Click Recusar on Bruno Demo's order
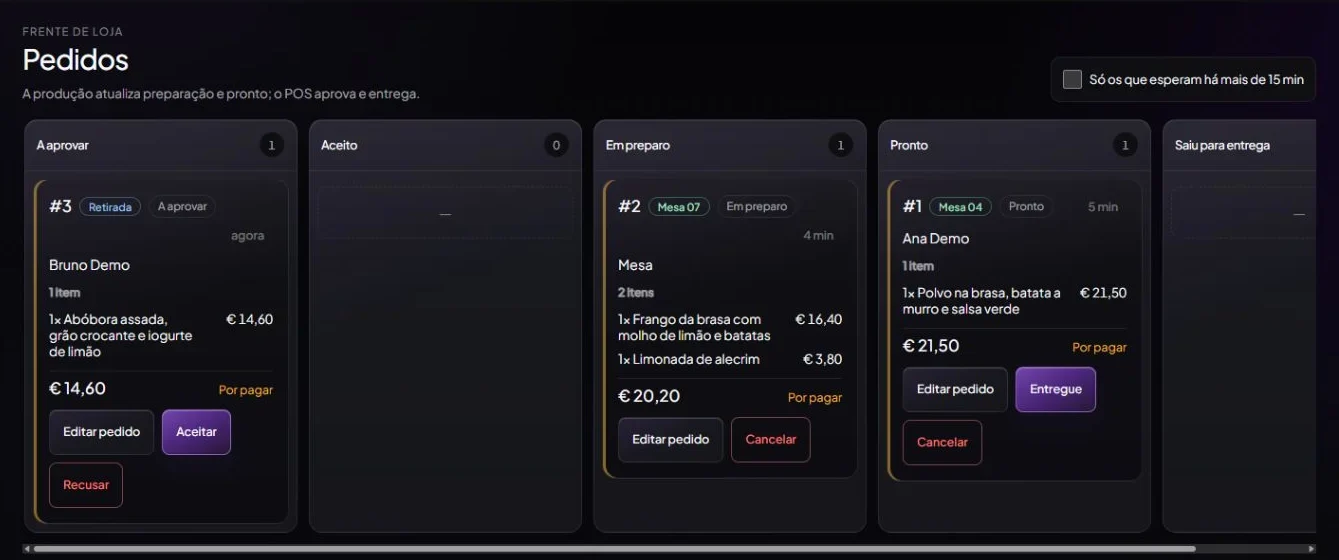The width and height of the screenshot is (1339, 560). coord(86,485)
